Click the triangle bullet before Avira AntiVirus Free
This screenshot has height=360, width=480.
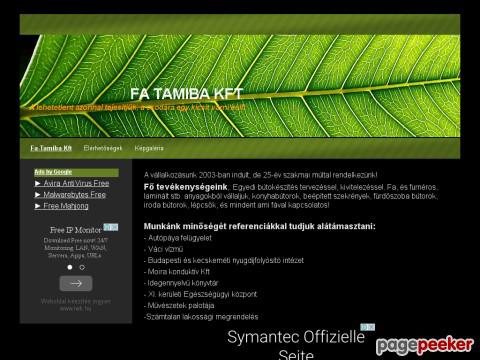(38, 183)
